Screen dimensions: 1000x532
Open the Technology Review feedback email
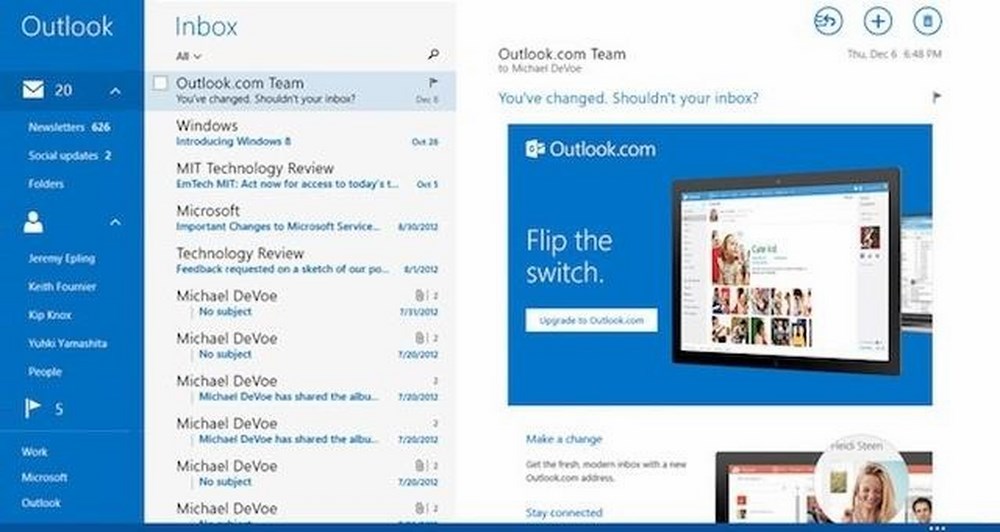click(300, 260)
